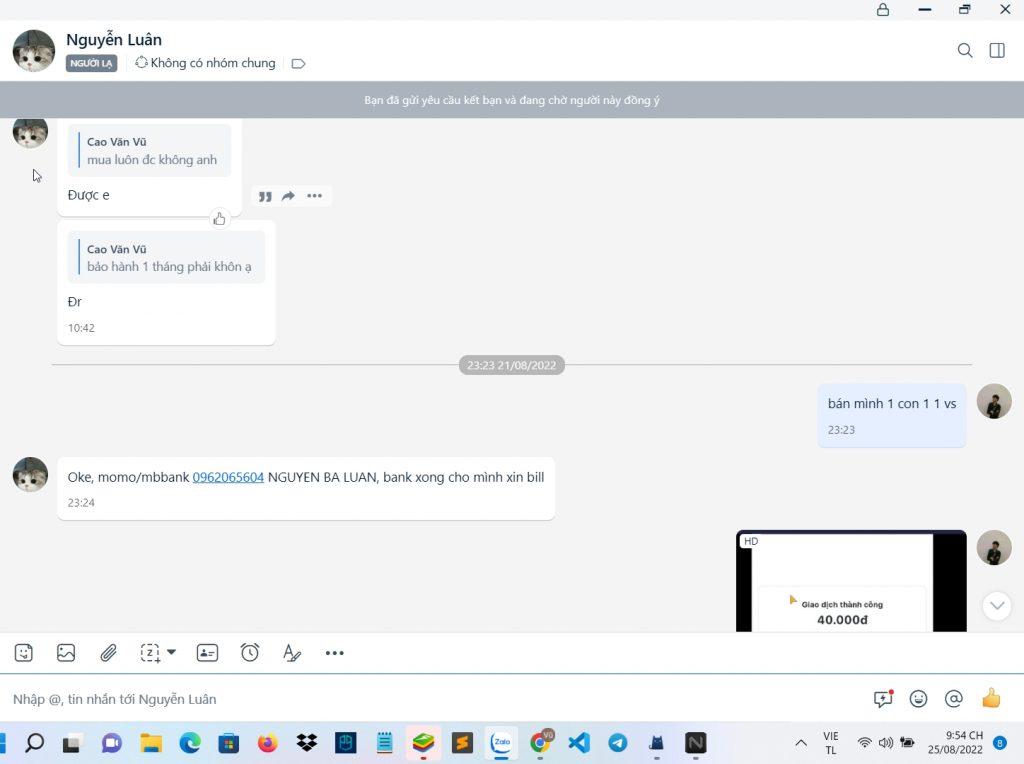Screen dimensions: 1024x764
Task: Toggle the conversation info side panel
Action: tap(997, 50)
